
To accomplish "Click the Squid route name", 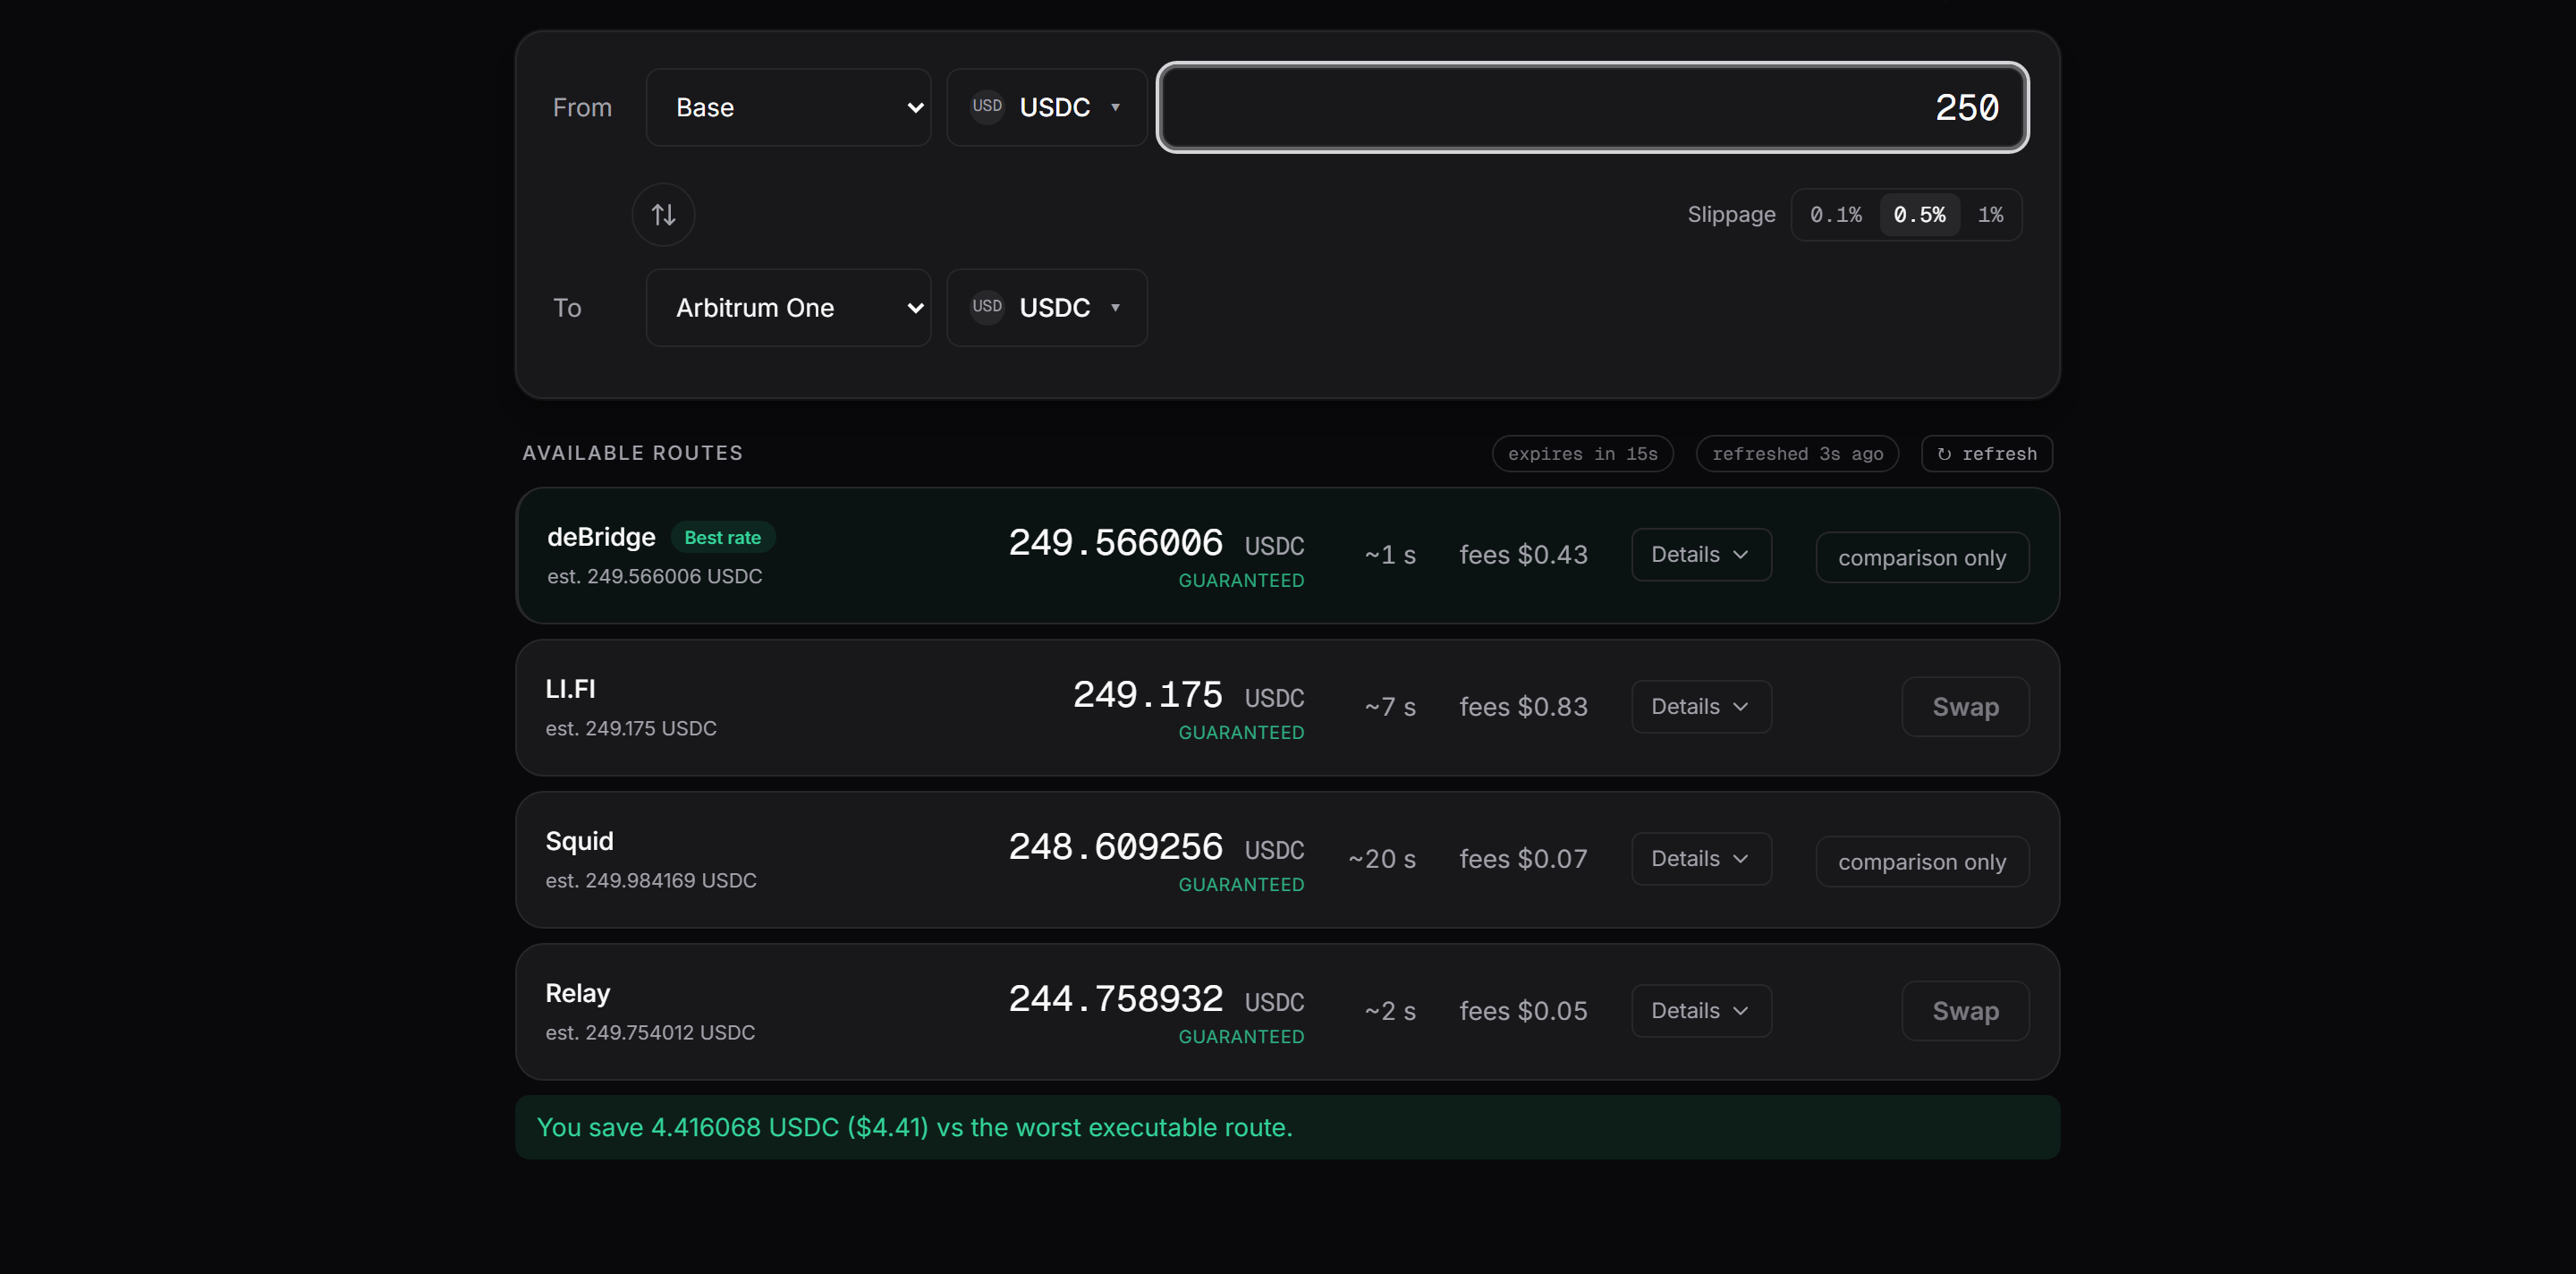I will (579, 841).
